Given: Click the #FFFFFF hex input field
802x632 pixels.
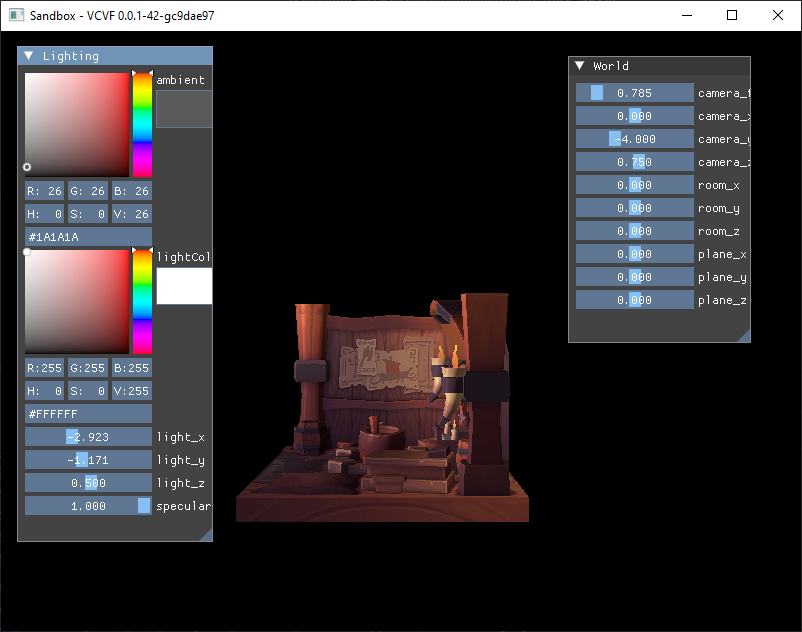Looking at the screenshot, I should point(87,413).
